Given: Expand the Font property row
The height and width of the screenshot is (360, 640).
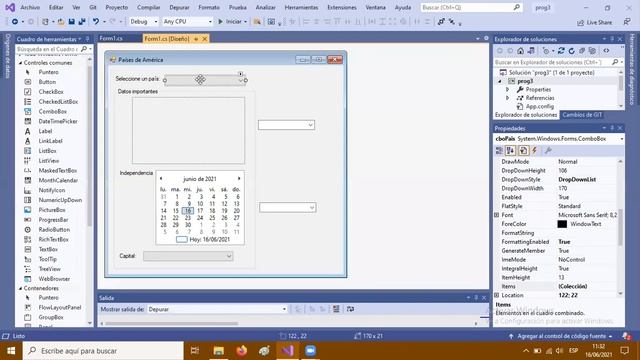Looking at the screenshot, I should (497, 215).
